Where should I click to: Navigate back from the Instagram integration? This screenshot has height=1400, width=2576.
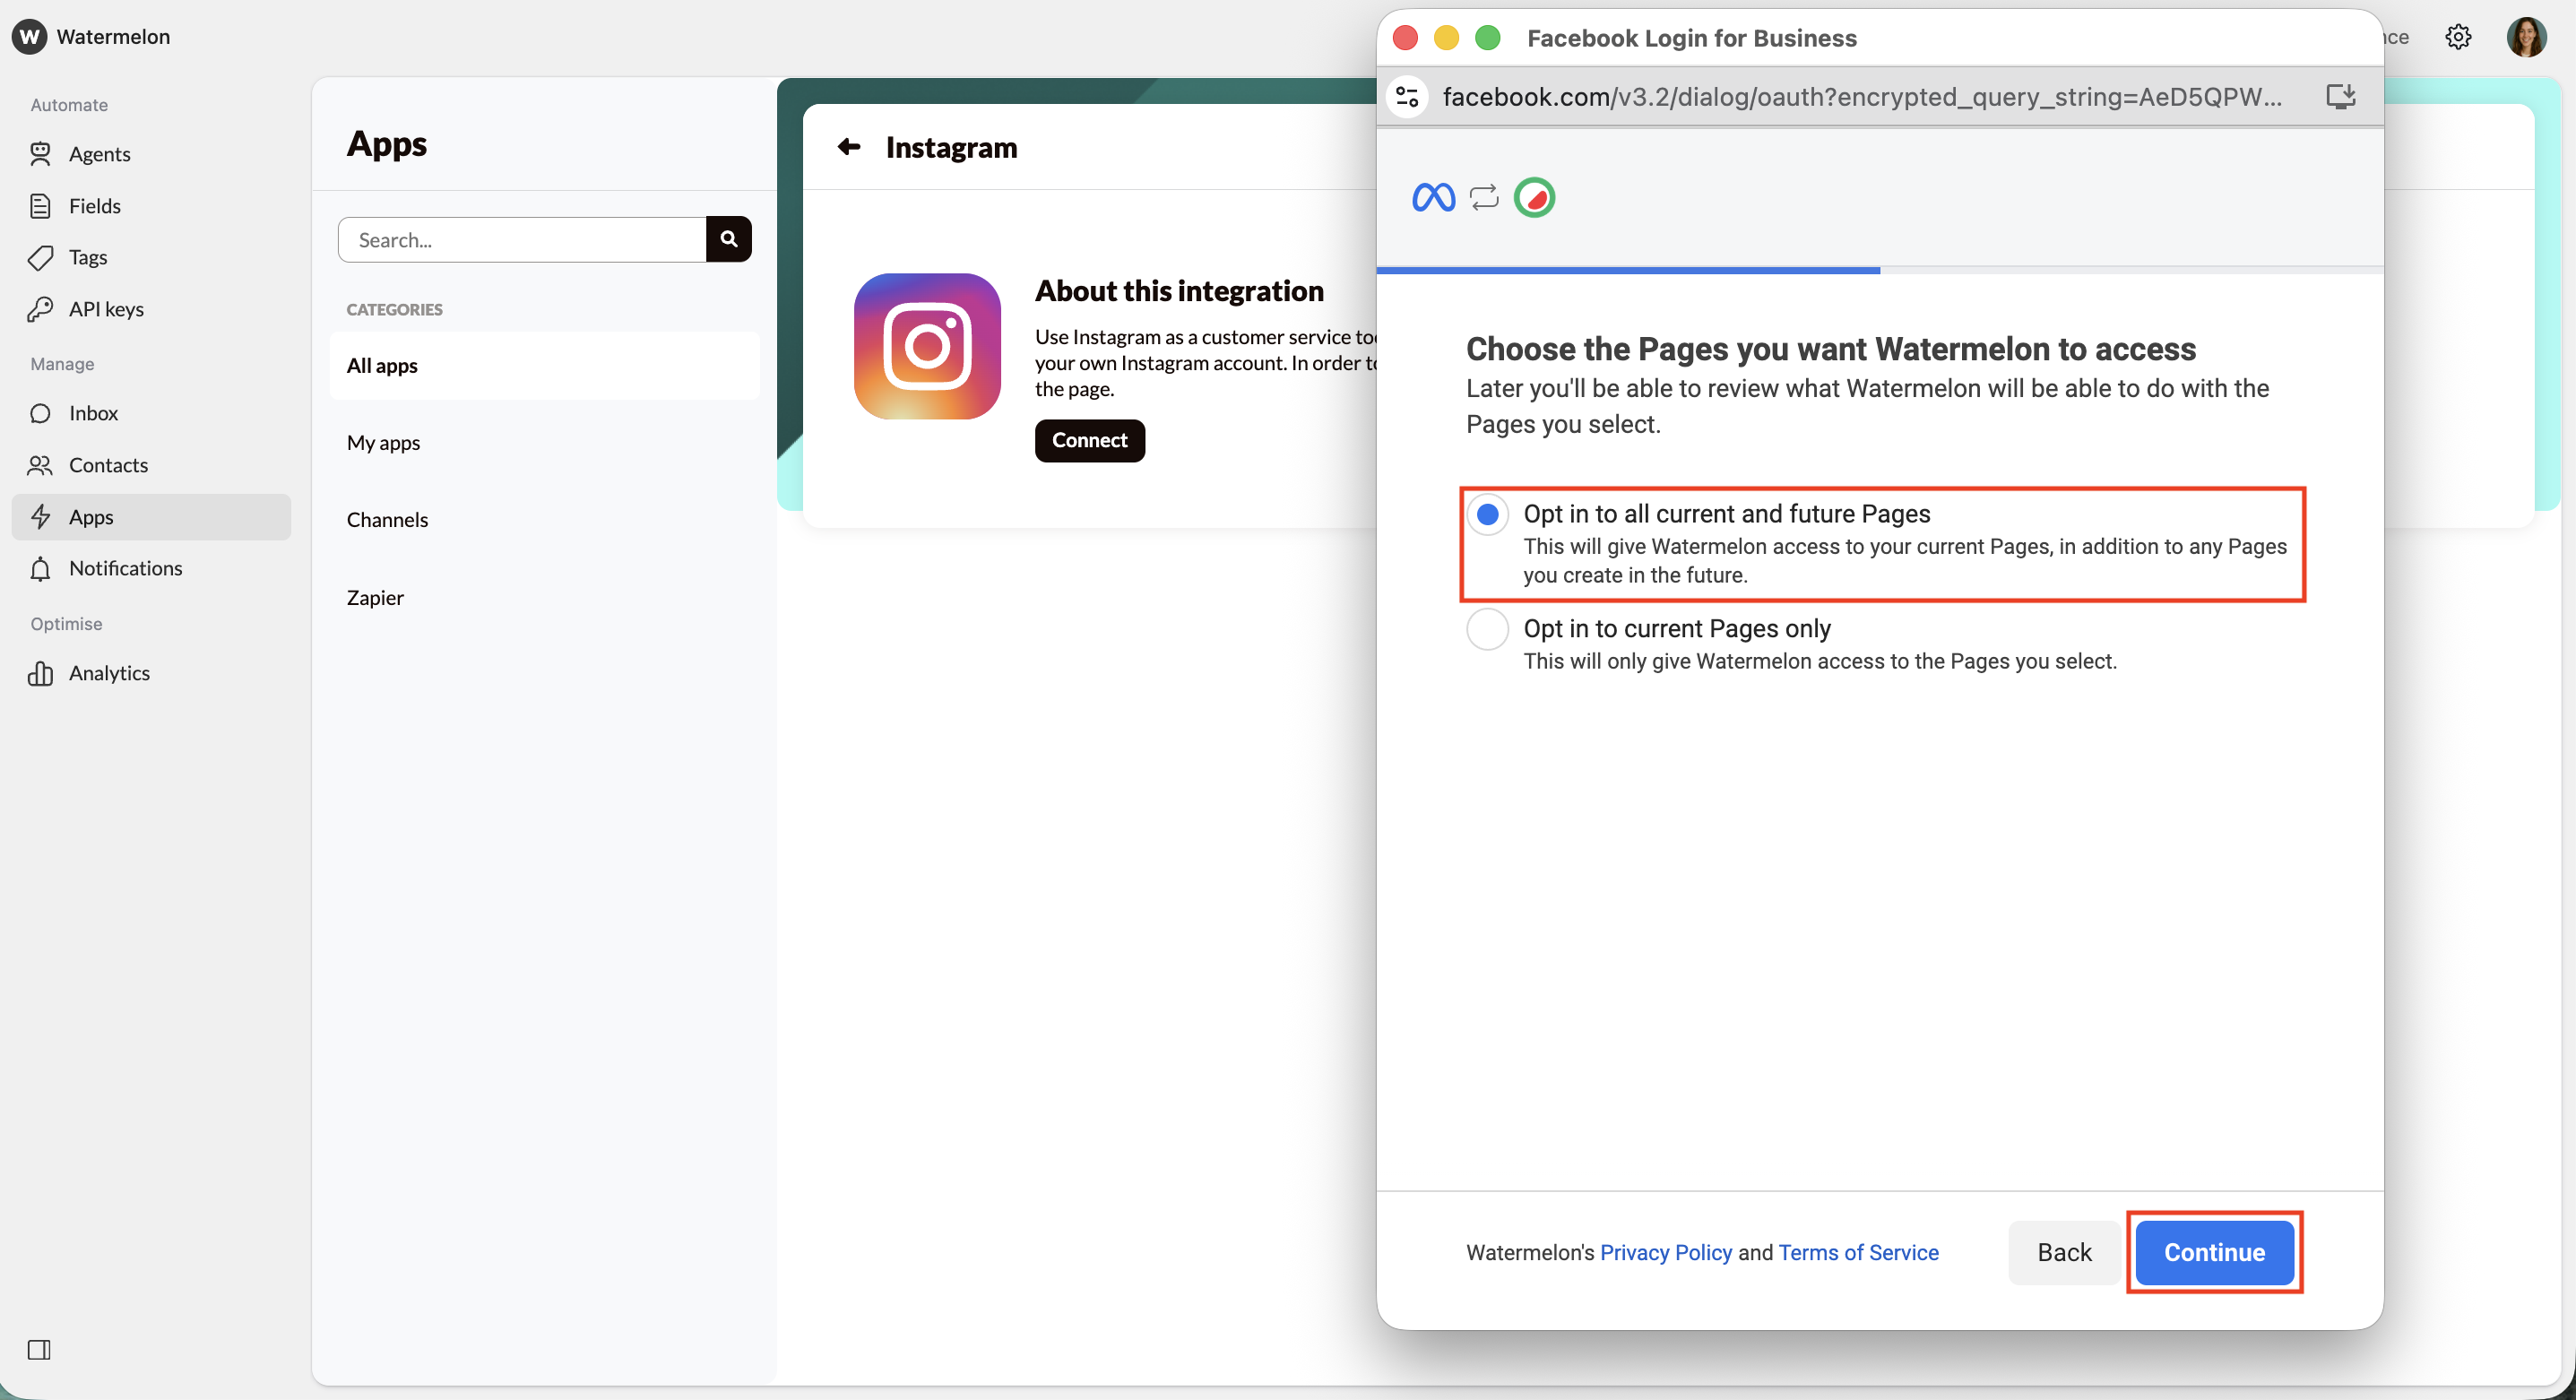tap(849, 147)
